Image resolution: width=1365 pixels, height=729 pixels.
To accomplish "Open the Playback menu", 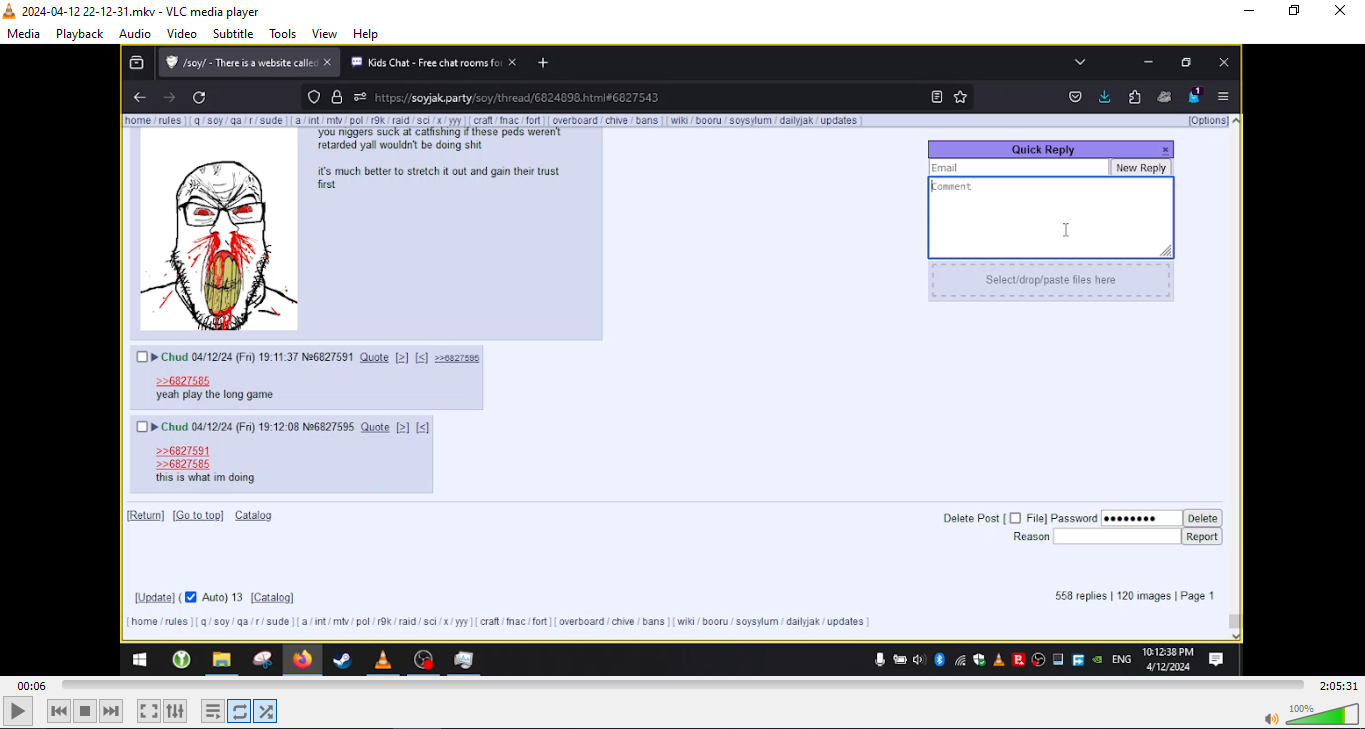I will pos(79,34).
